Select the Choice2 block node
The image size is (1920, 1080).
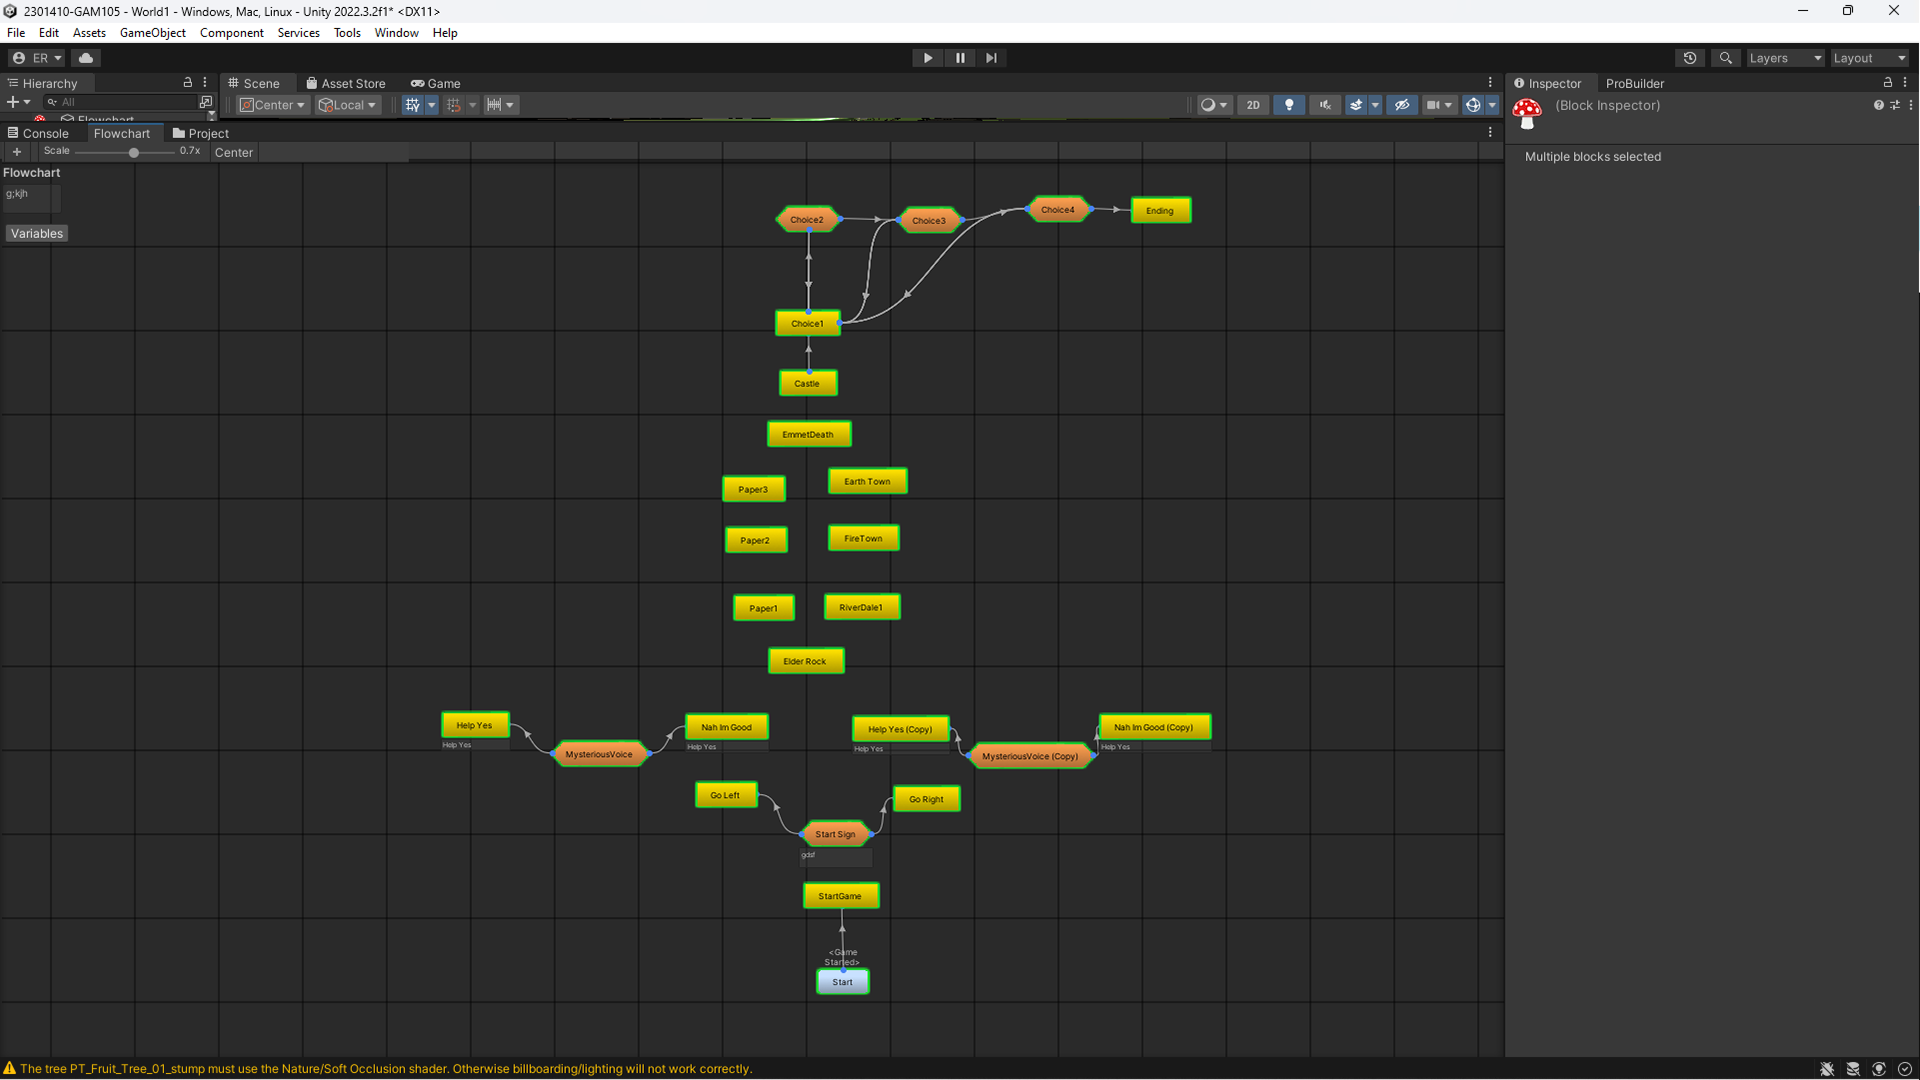point(807,220)
